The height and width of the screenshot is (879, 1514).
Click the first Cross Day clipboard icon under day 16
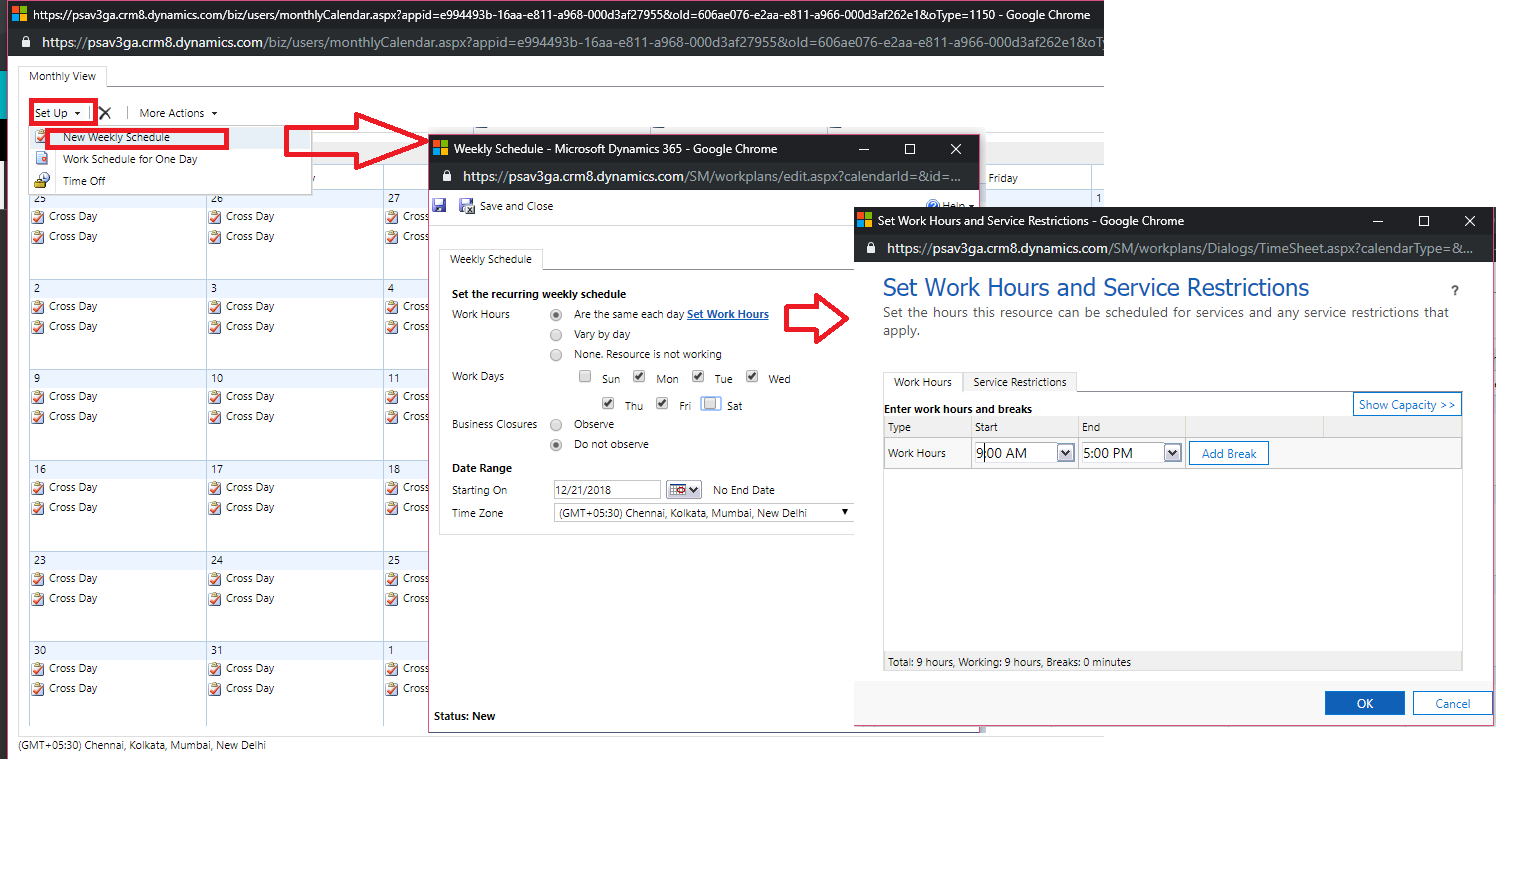tap(38, 488)
